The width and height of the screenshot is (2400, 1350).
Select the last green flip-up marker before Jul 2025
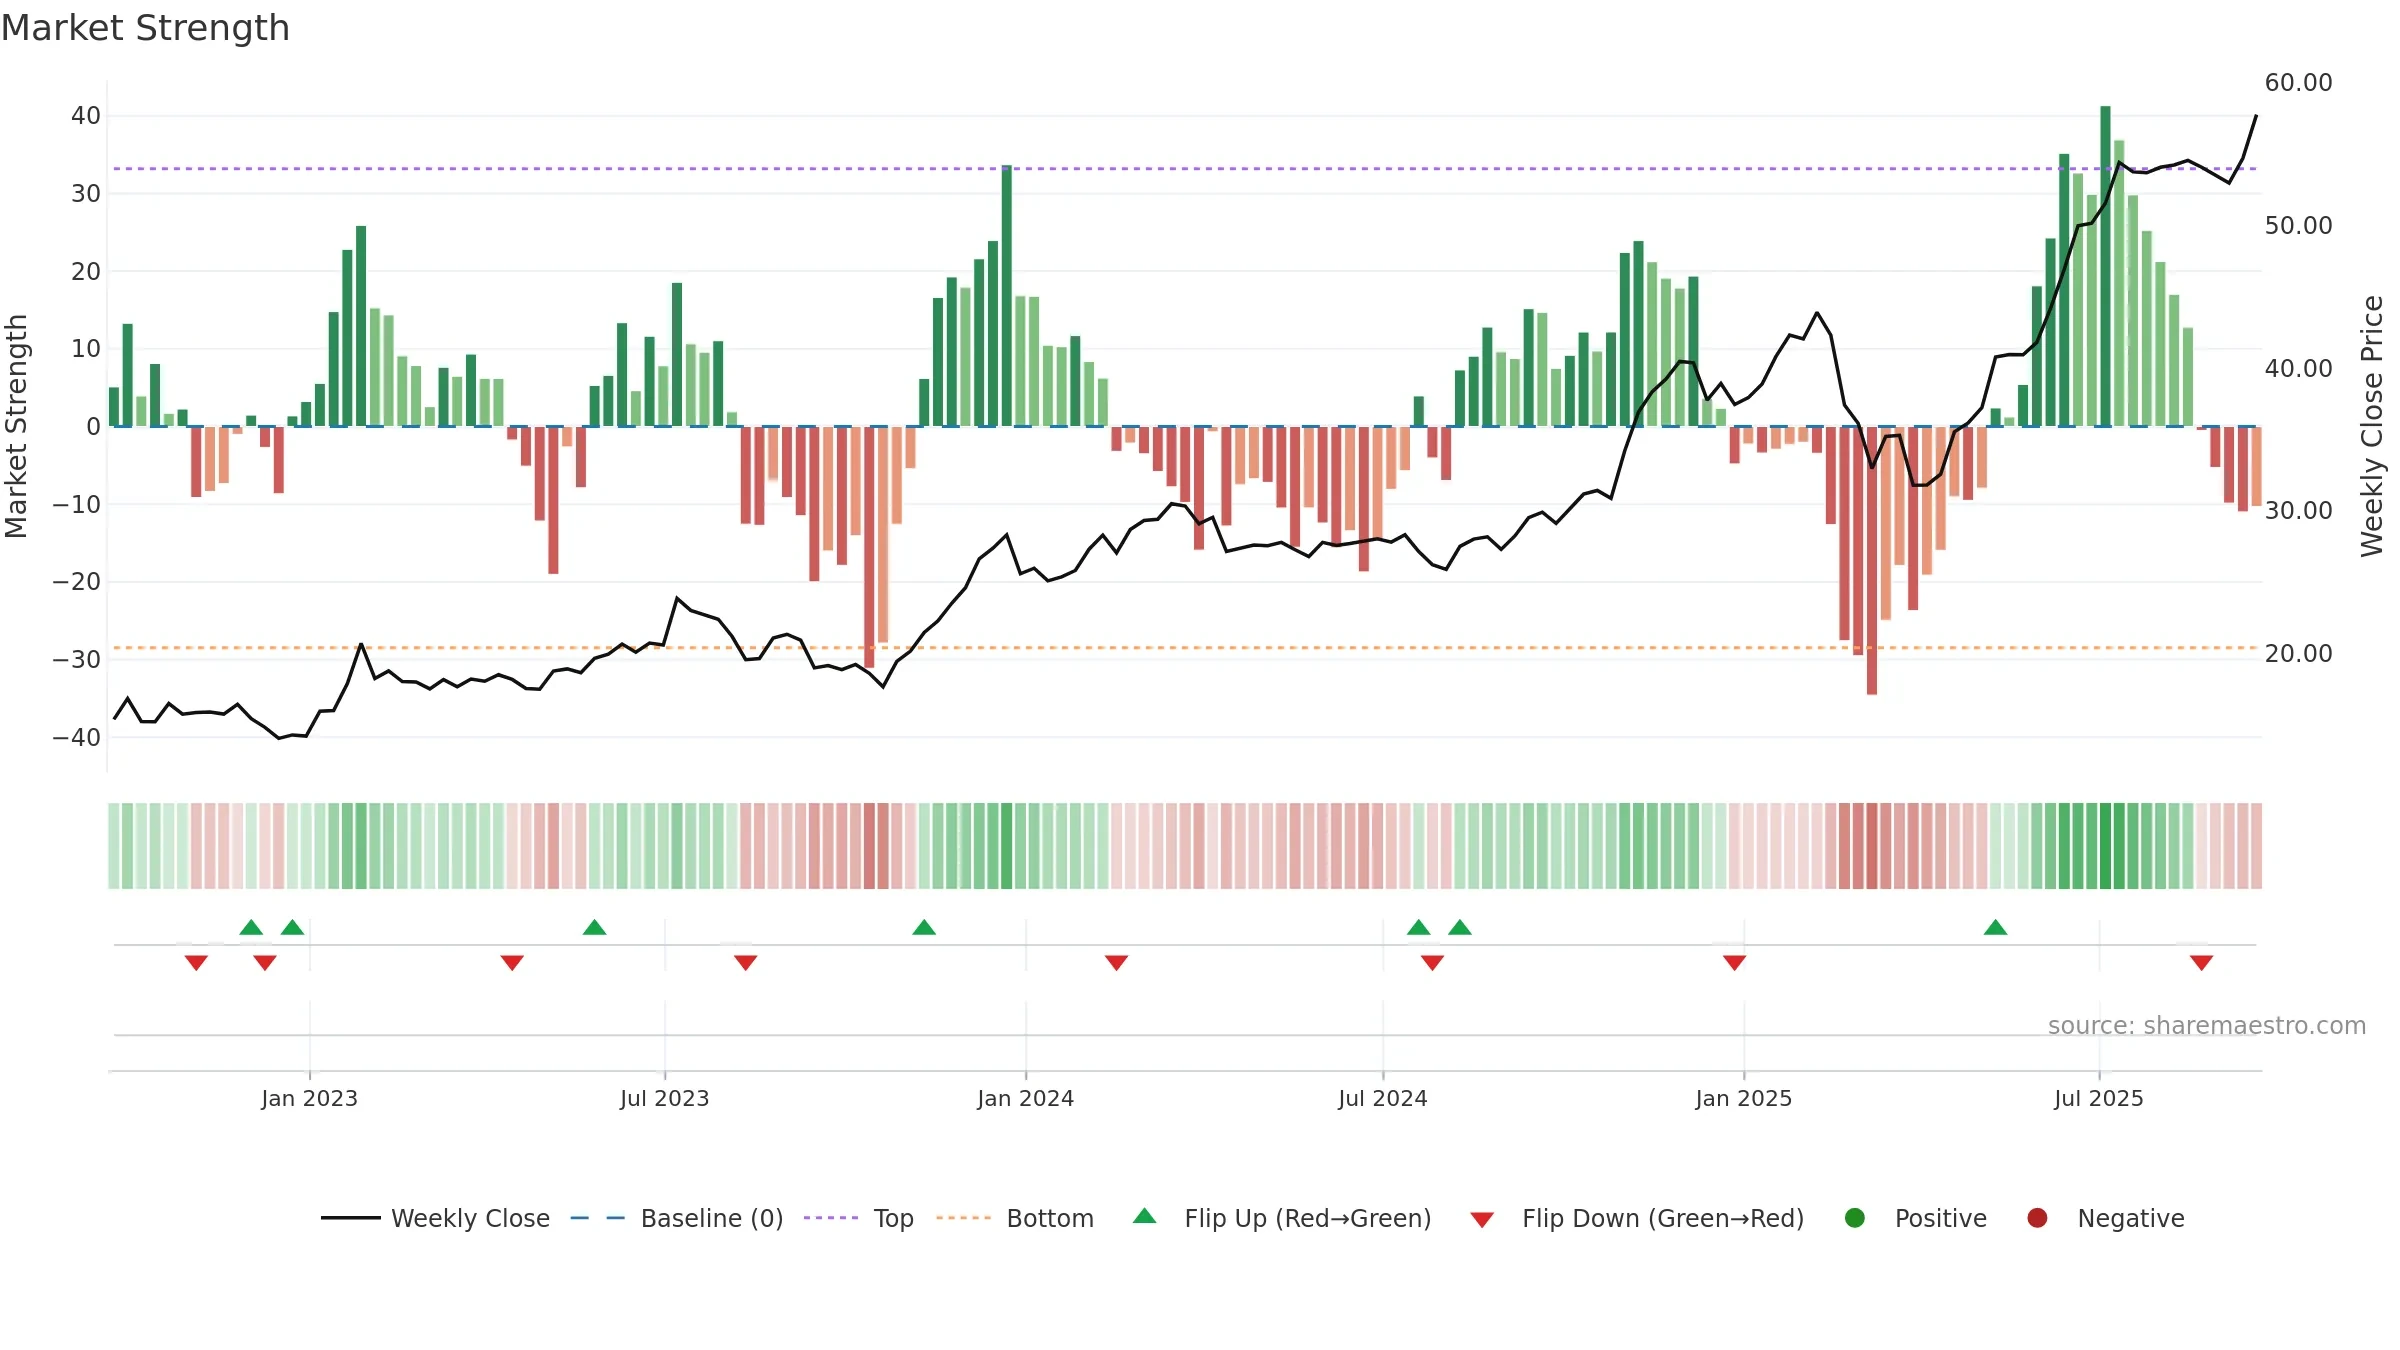[x=1996, y=927]
